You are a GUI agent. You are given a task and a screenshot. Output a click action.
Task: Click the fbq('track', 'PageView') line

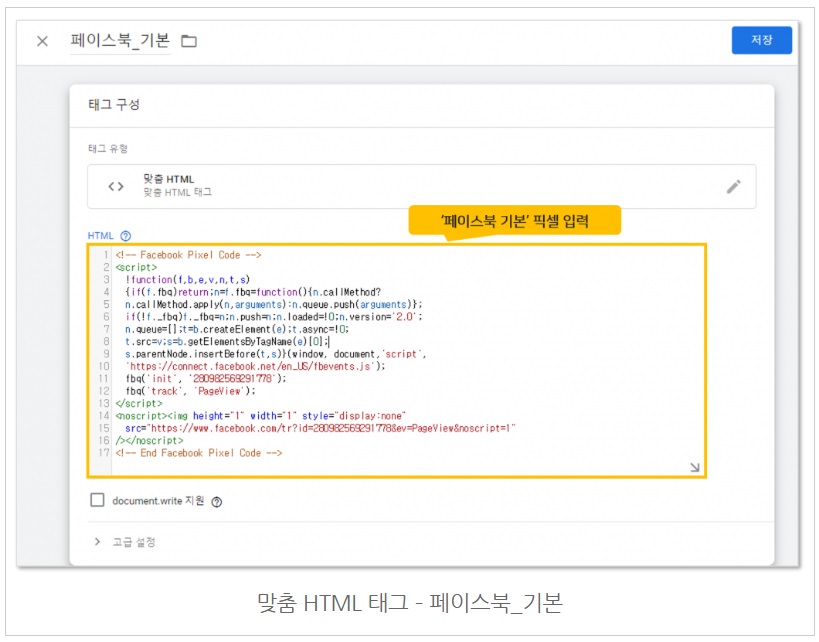(x=191, y=391)
